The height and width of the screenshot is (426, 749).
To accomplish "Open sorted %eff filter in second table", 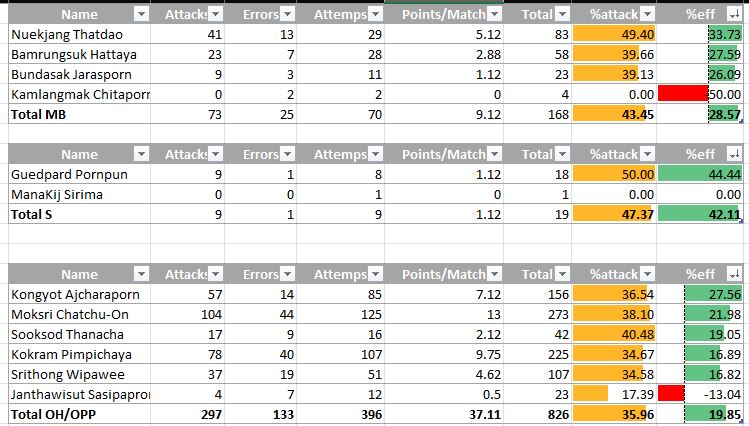I will tap(734, 154).
